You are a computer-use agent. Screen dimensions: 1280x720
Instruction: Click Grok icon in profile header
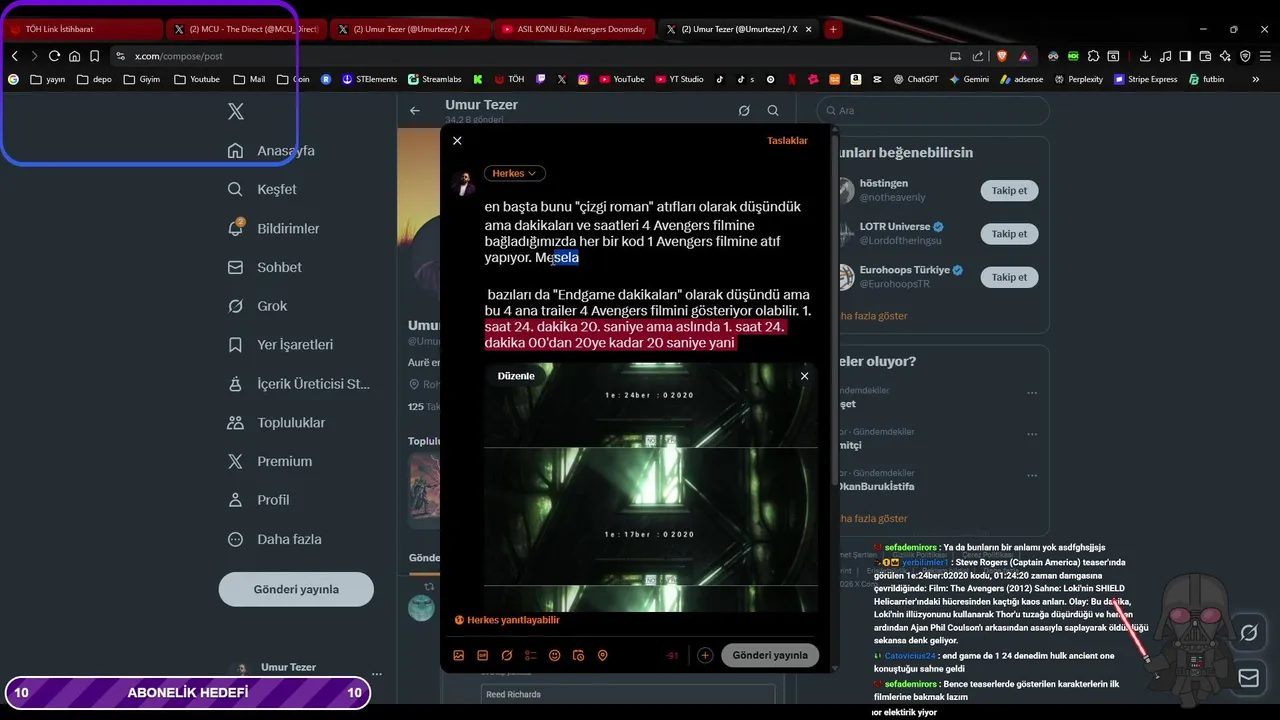744,111
